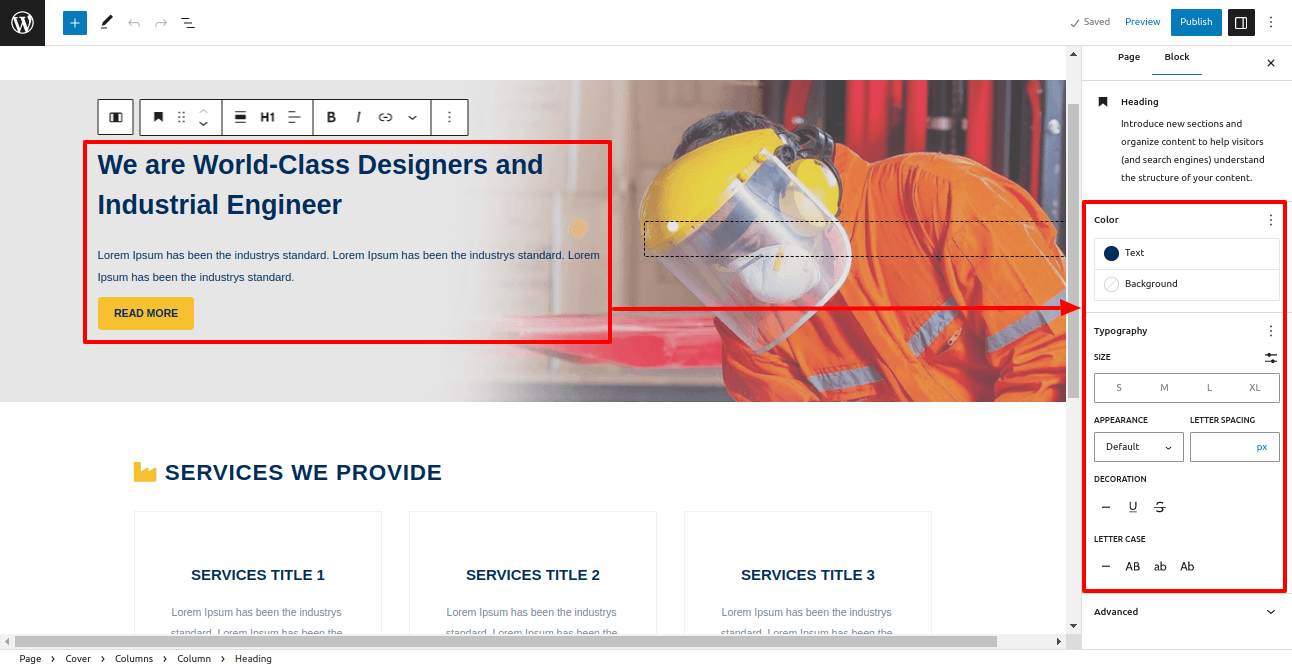Click the Preview link
Image resolution: width=1292 pixels, height=668 pixels.
click(x=1142, y=22)
